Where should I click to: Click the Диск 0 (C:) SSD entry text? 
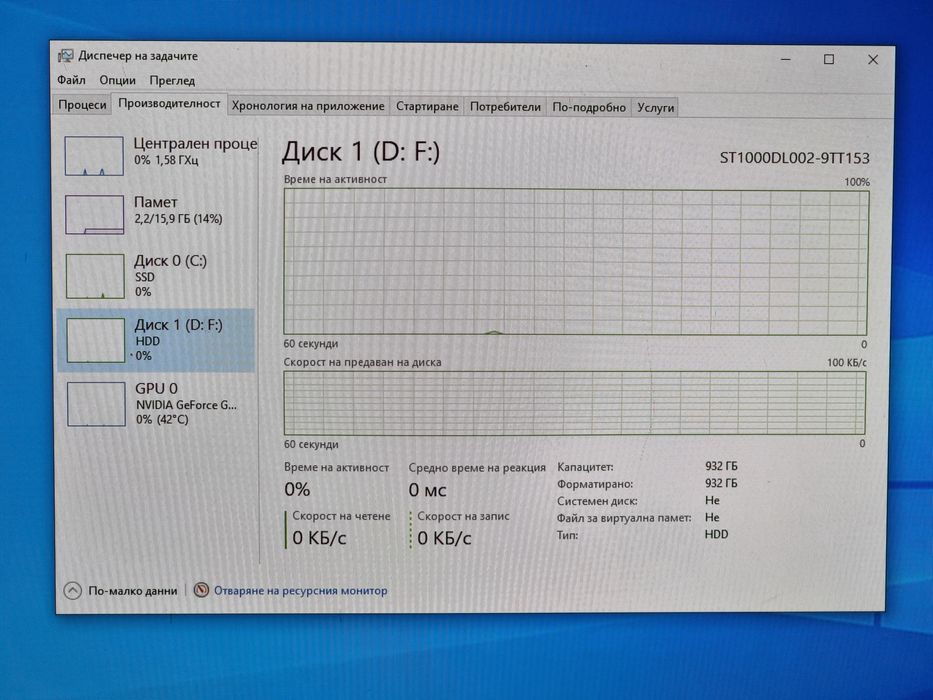pyautogui.click(x=170, y=276)
